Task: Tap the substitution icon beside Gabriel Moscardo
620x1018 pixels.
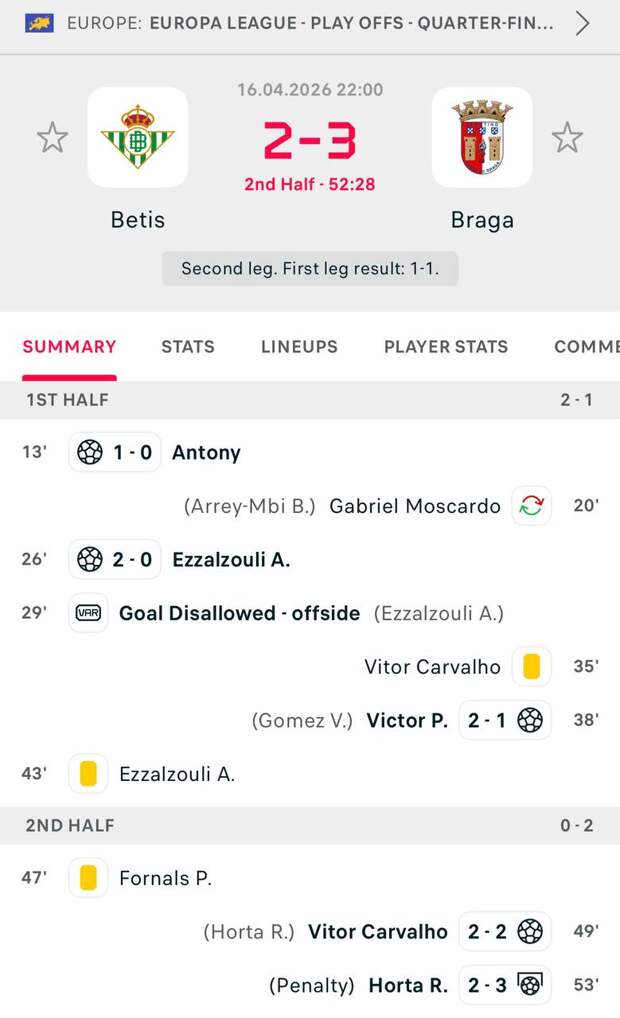Action: pyautogui.click(x=531, y=506)
